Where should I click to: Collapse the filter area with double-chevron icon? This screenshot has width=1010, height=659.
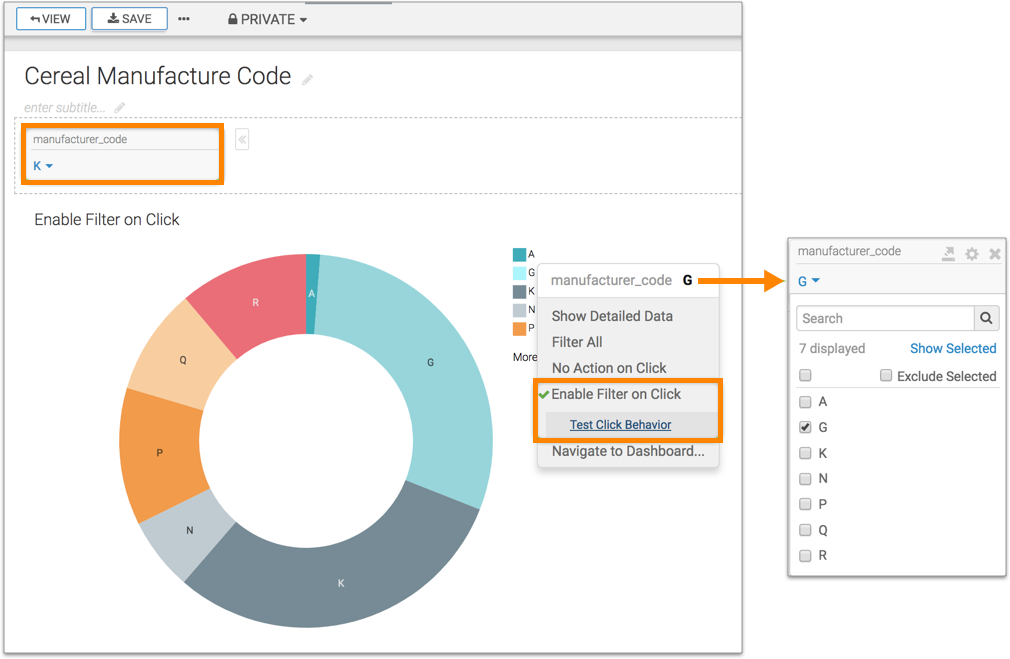tap(242, 140)
